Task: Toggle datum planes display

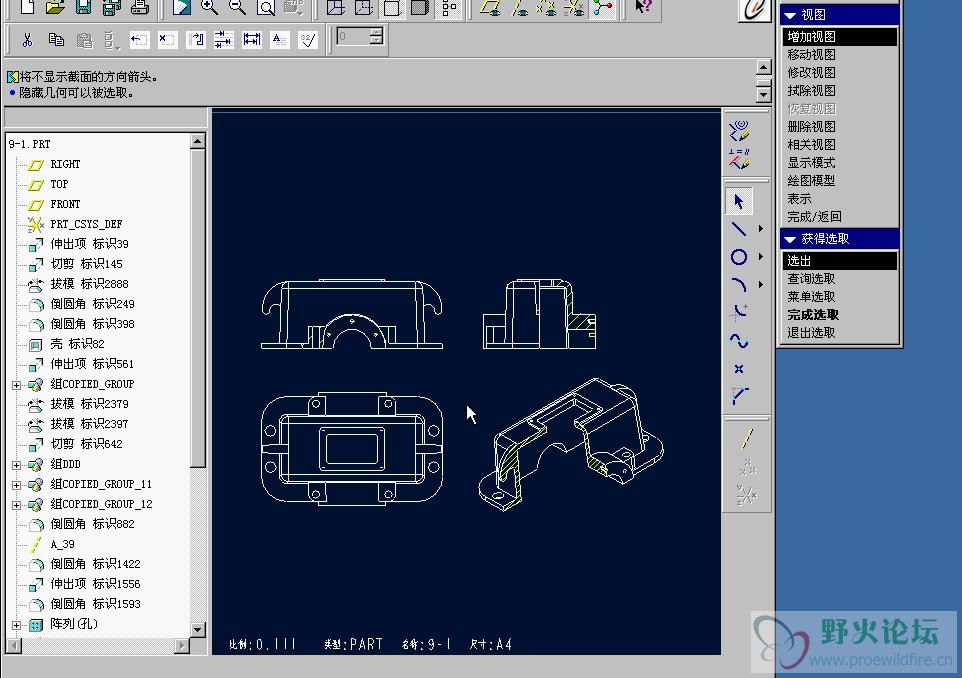Action: (x=490, y=7)
